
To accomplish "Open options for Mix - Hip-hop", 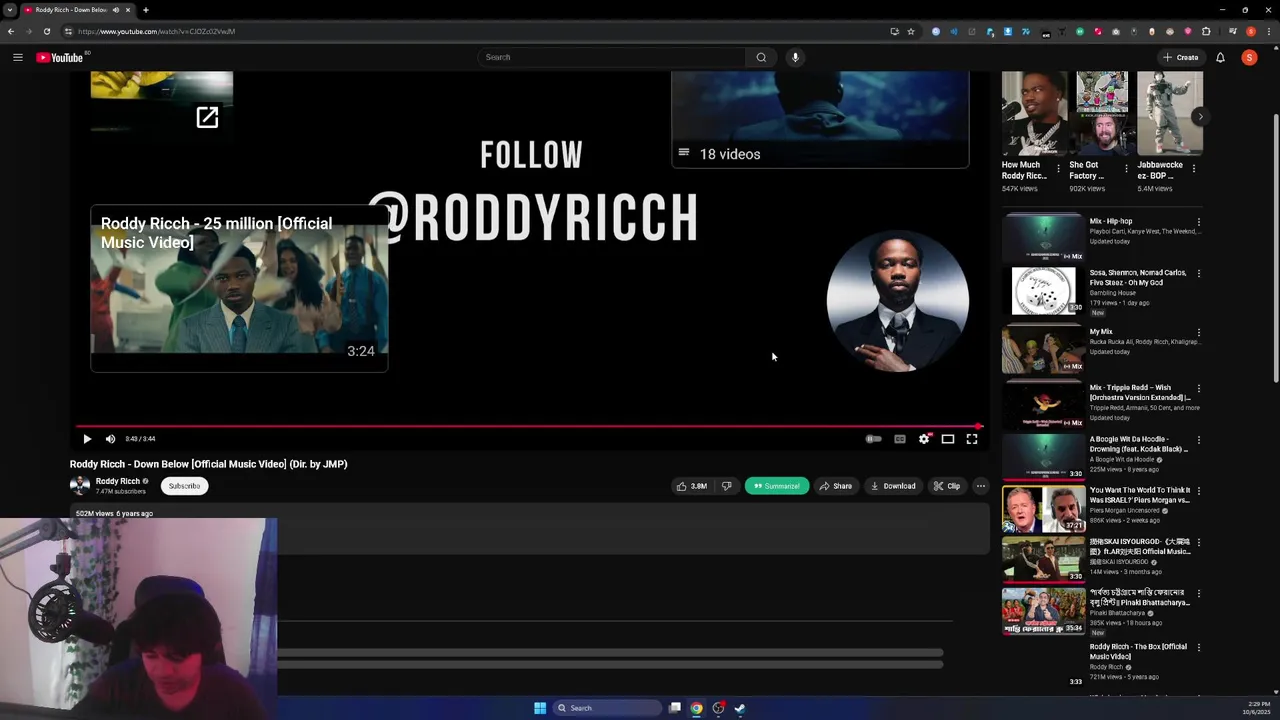I will [1198, 222].
